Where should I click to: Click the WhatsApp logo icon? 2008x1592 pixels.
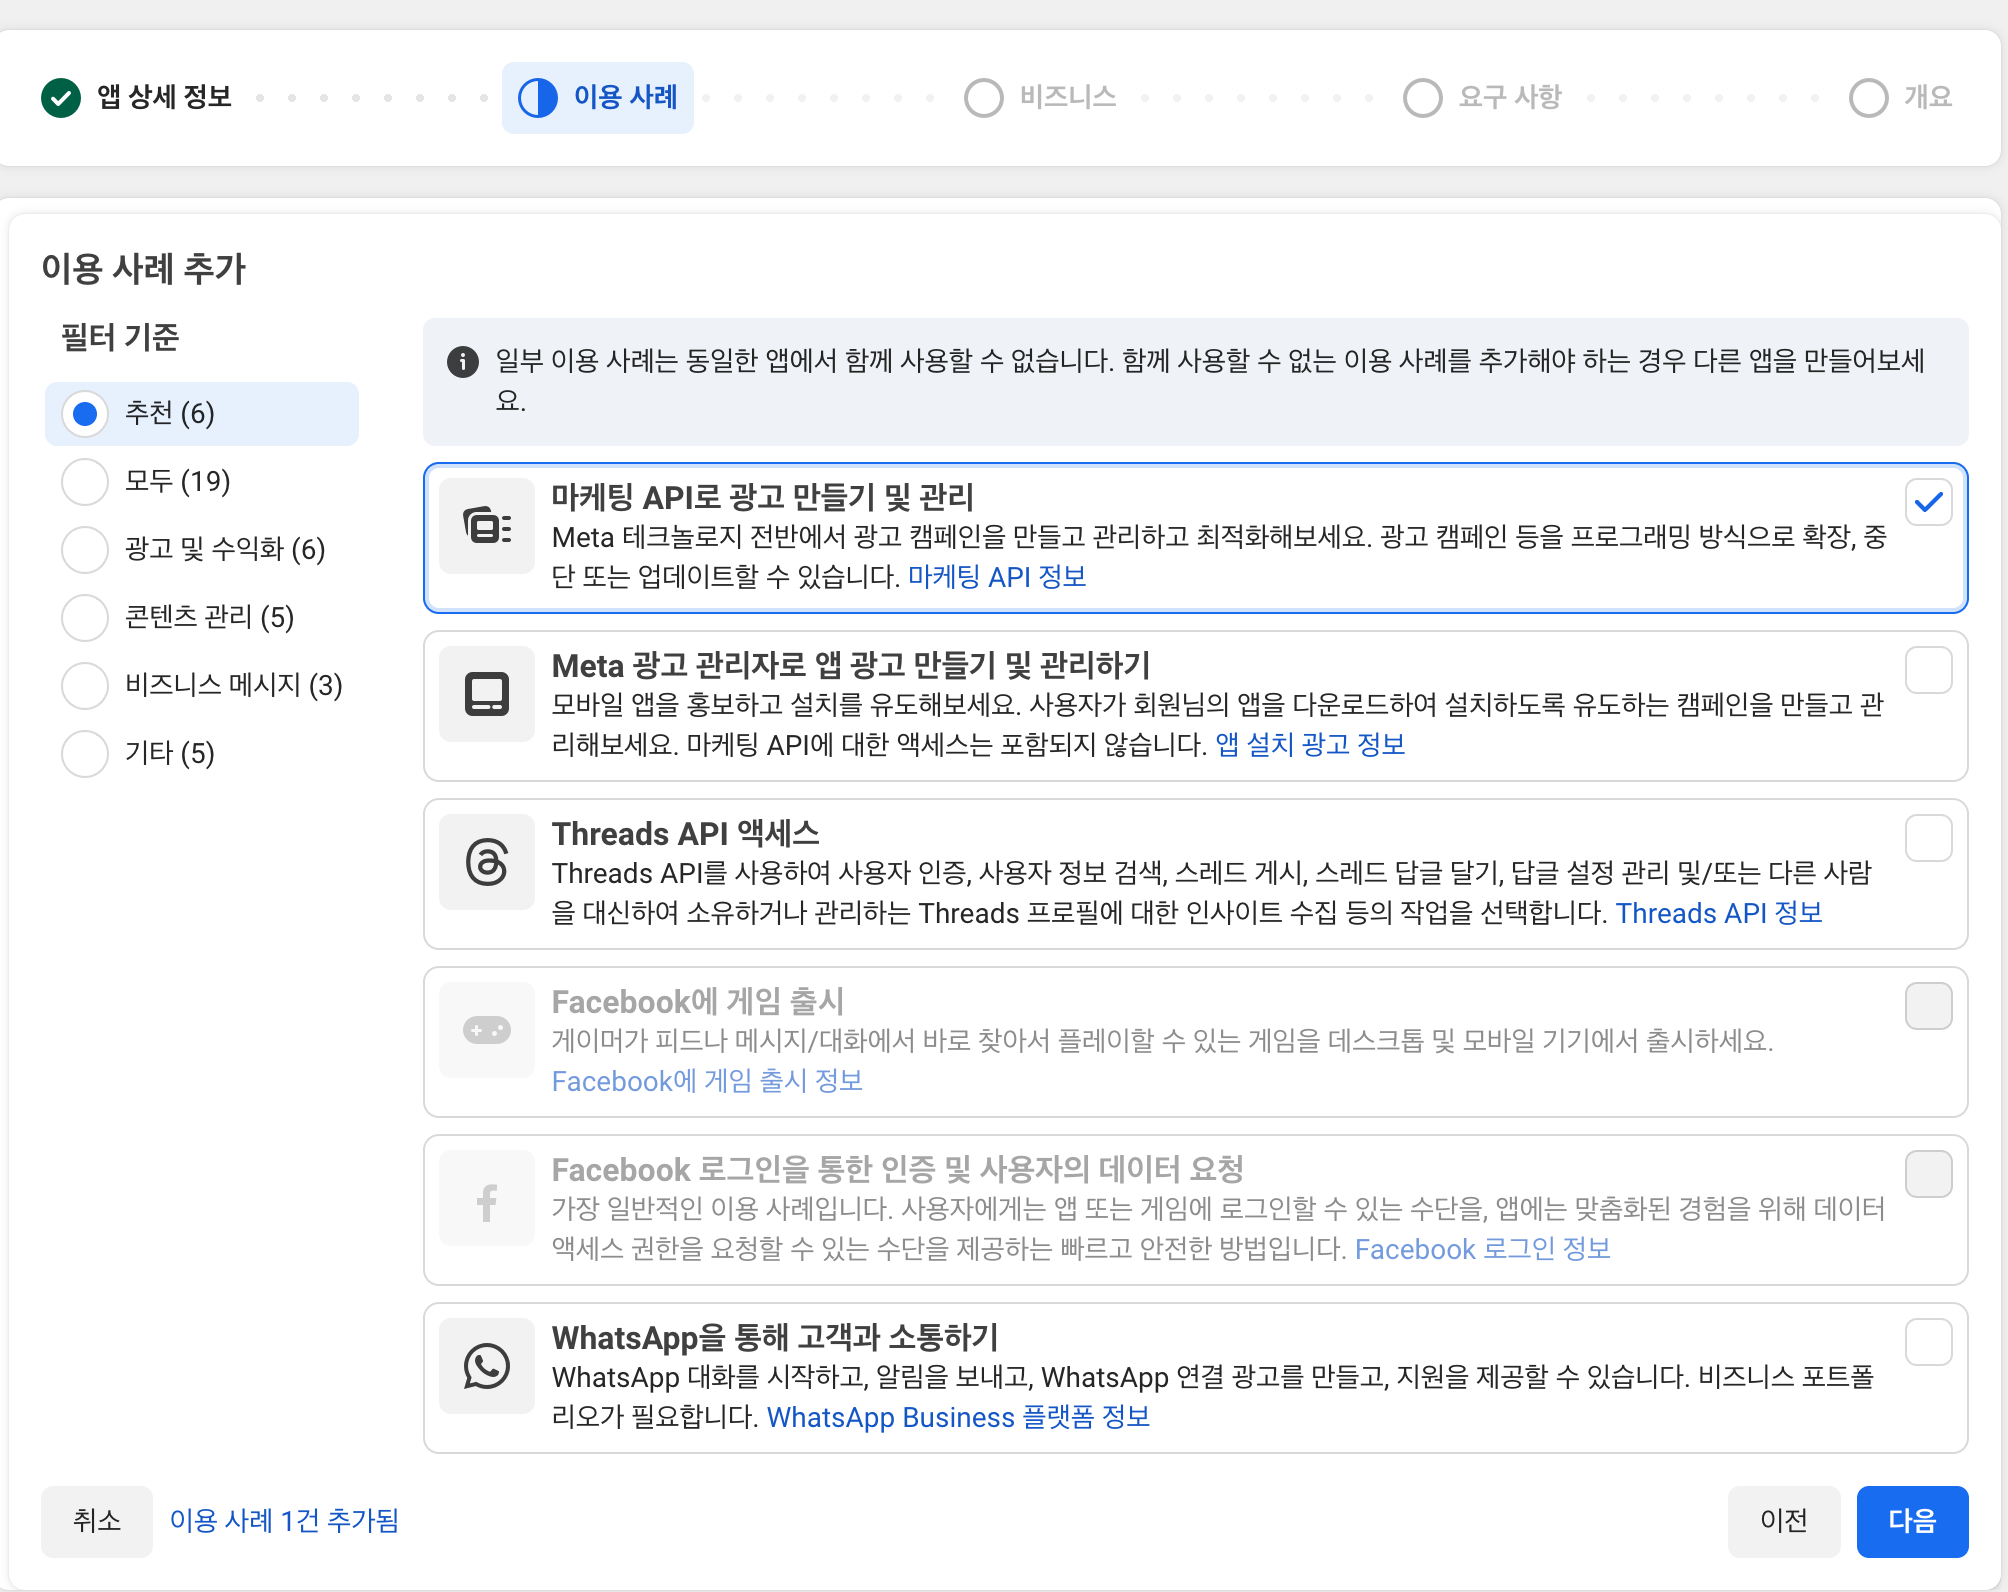point(487,1366)
